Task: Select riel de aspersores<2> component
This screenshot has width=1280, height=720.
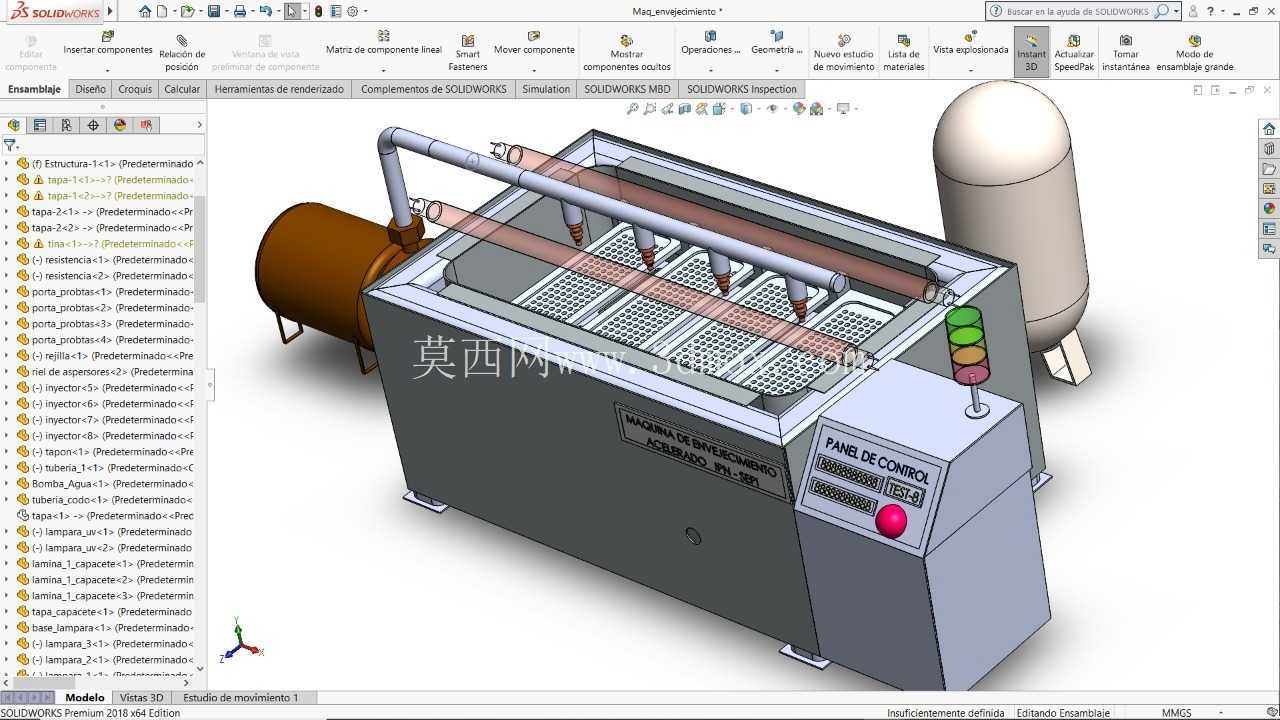Action: point(112,371)
